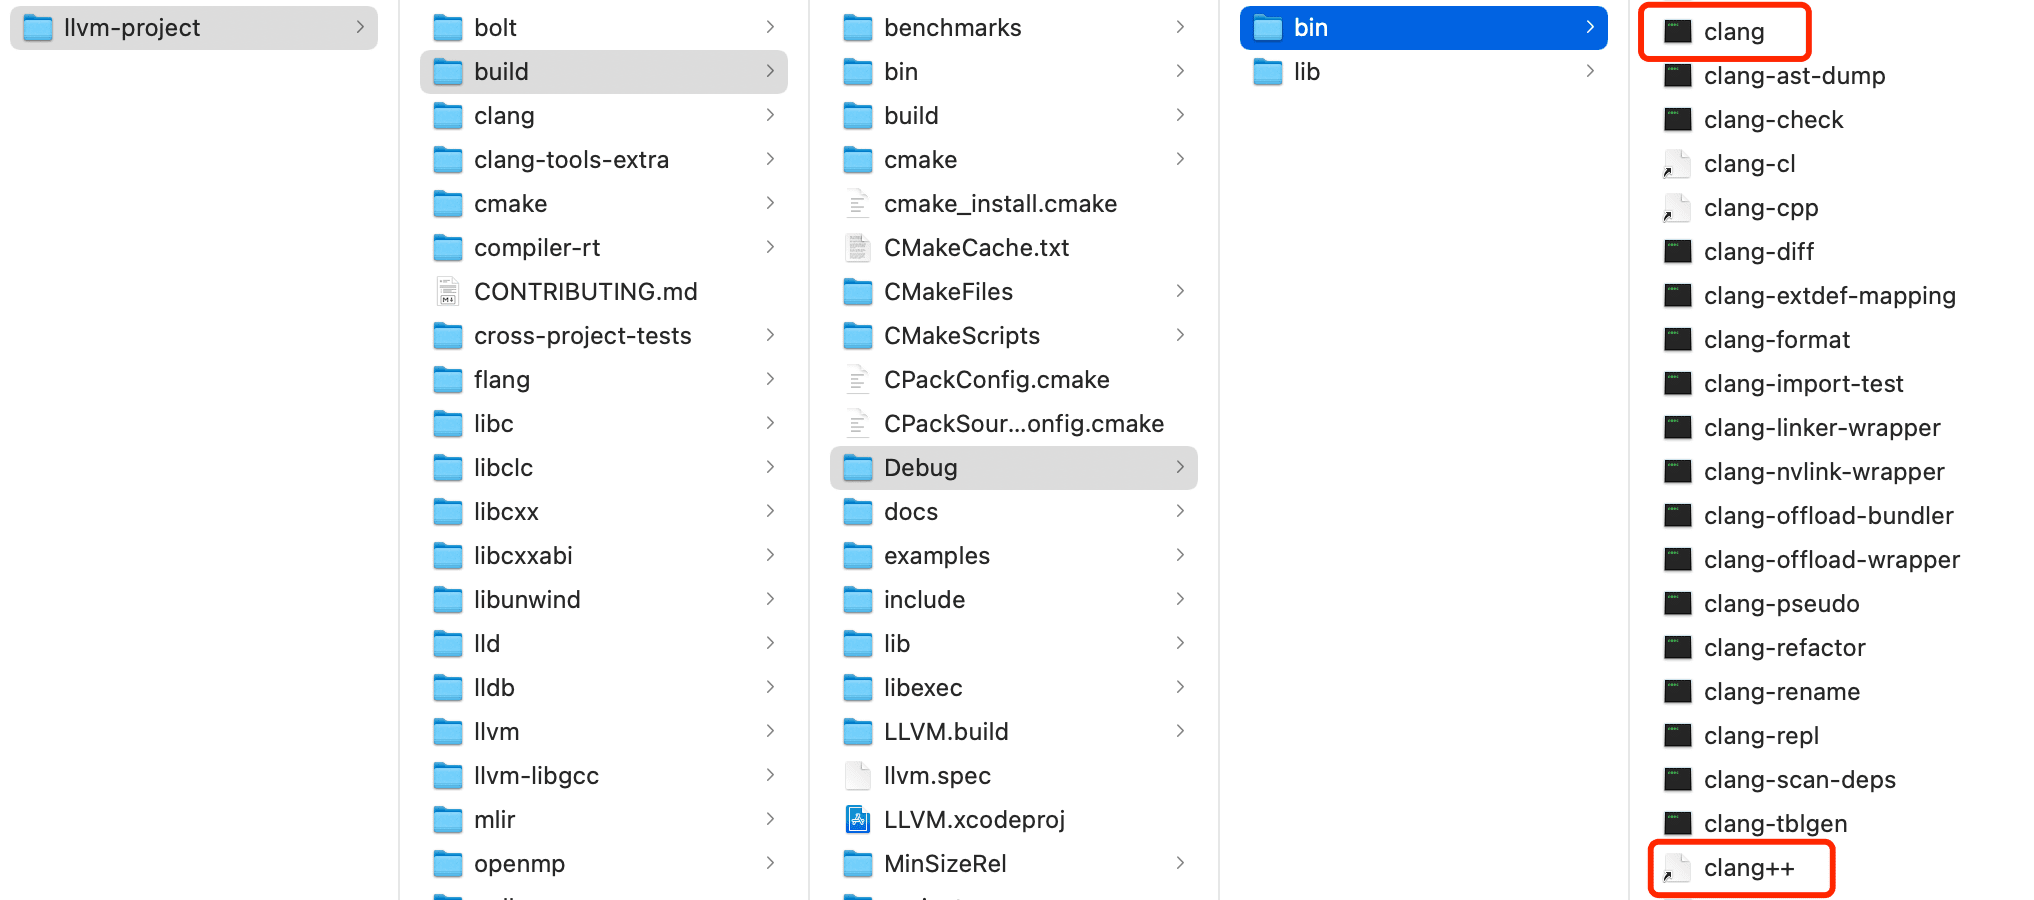Click the clang-cpp alias file icon
2034x900 pixels.
pos(1677,208)
